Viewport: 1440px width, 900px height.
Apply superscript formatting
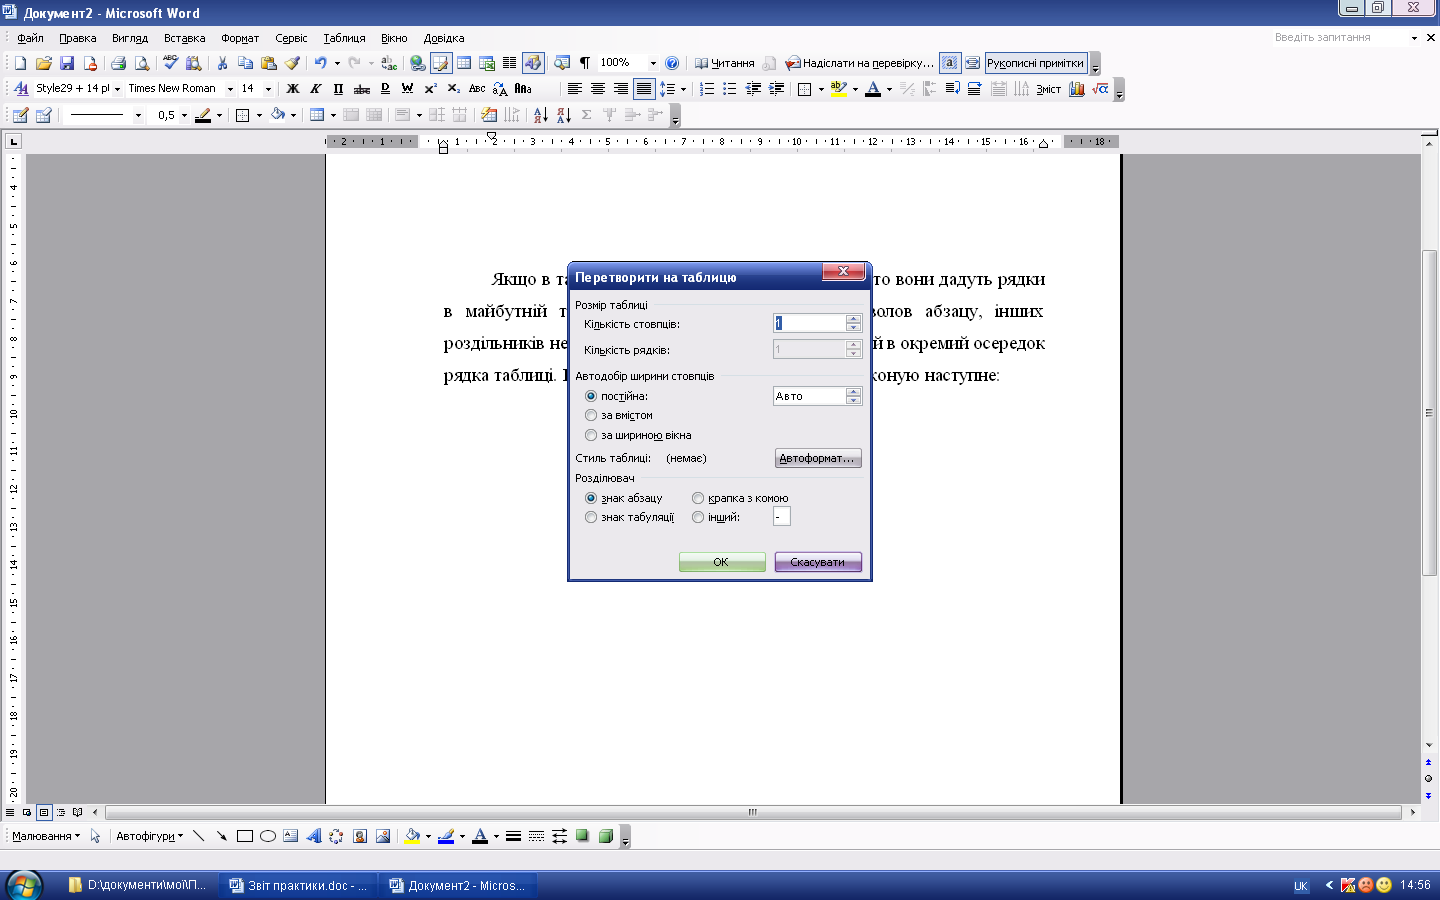click(430, 89)
